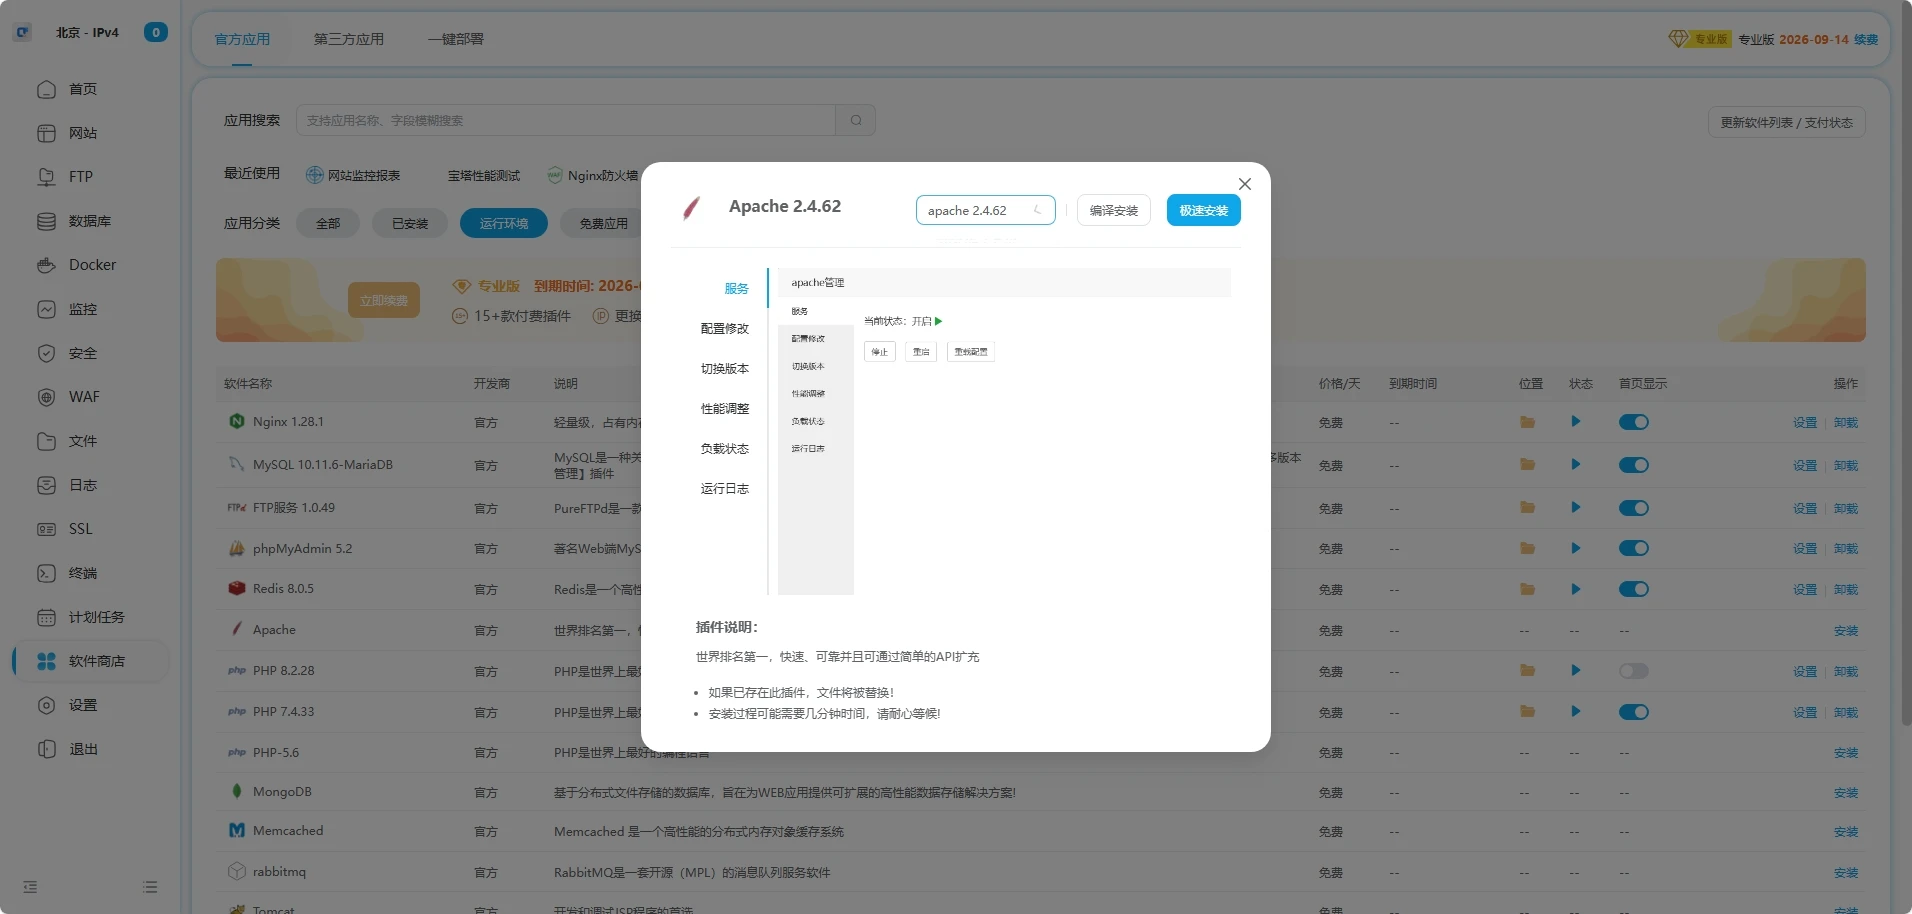Toggle Nginx 1.28.1 homepage display switch

point(1633,422)
